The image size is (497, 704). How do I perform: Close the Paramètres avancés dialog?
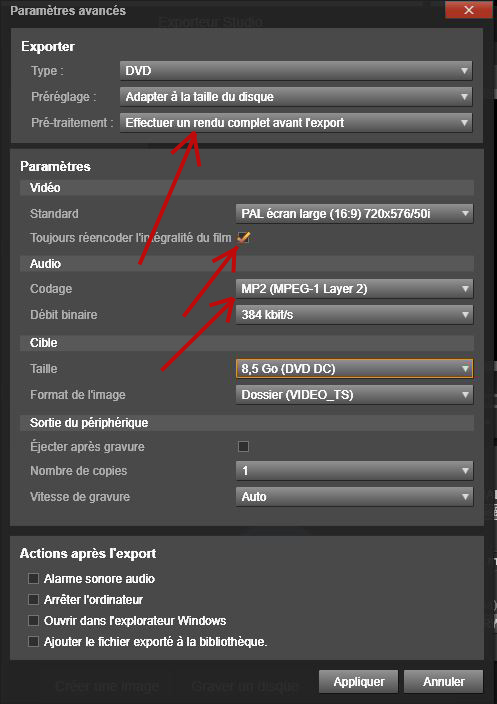click(x=469, y=10)
